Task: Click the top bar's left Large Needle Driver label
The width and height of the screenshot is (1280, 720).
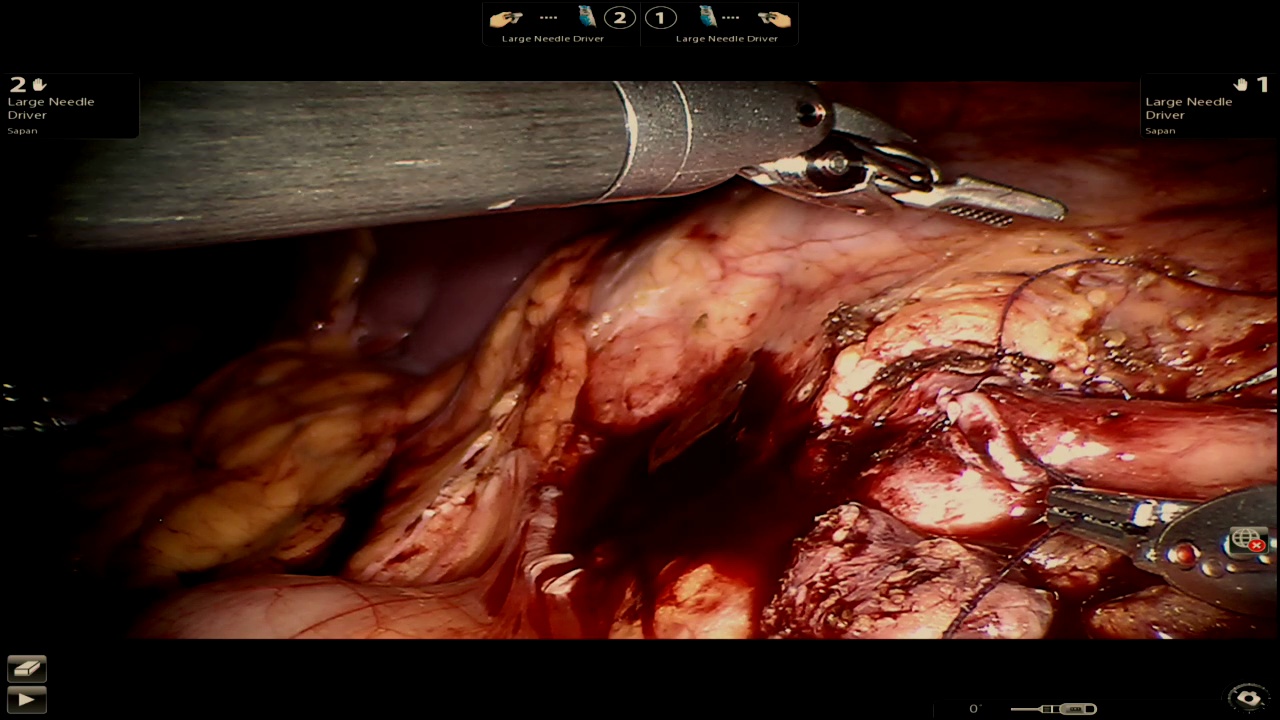Action: pos(552,39)
